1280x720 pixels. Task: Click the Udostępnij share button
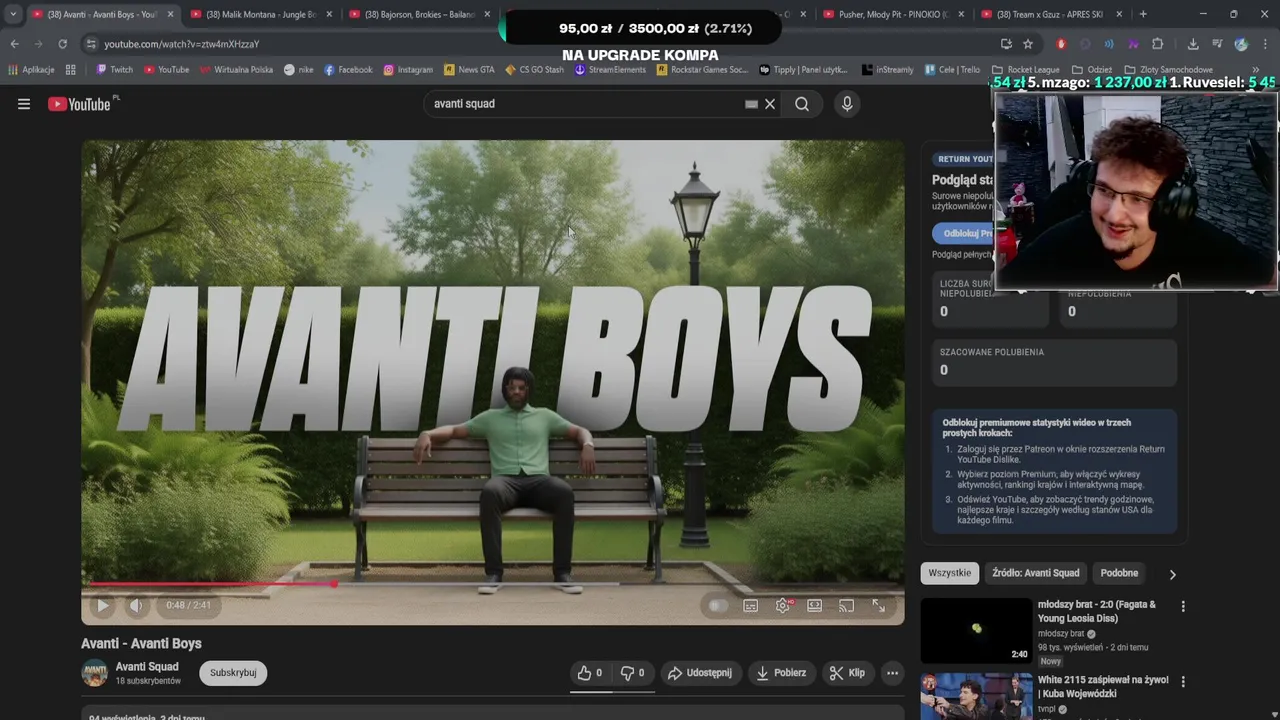700,673
